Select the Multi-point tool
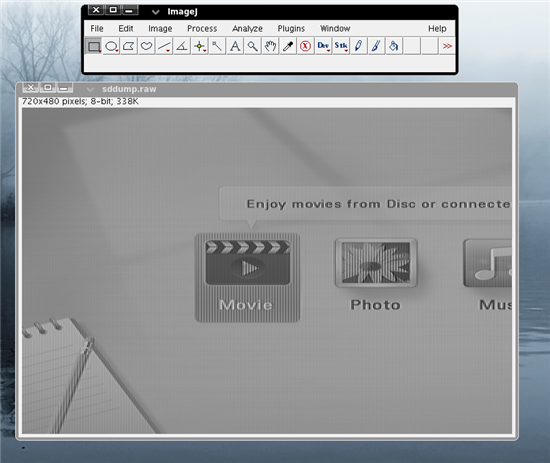Screen dimensions: 550x463 200,46
